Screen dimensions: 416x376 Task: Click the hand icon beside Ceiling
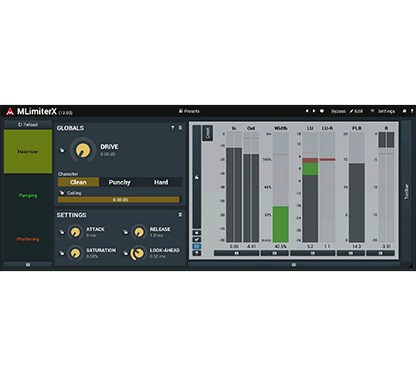62,193
